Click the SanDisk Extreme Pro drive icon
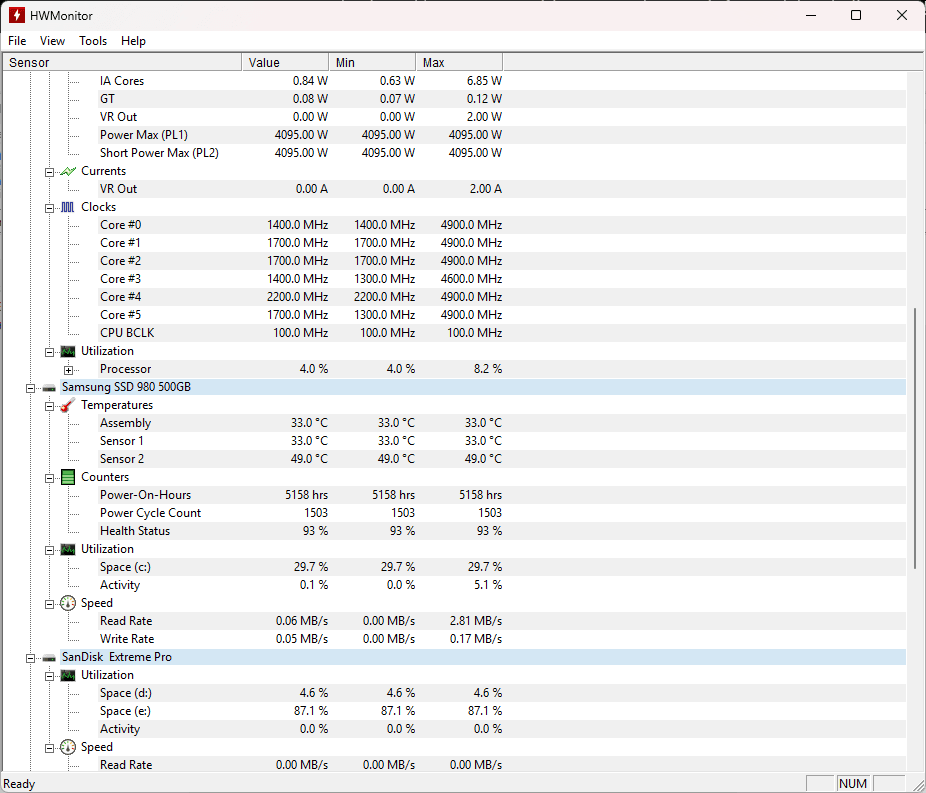Screen dimensions: 926x793 [49, 658]
